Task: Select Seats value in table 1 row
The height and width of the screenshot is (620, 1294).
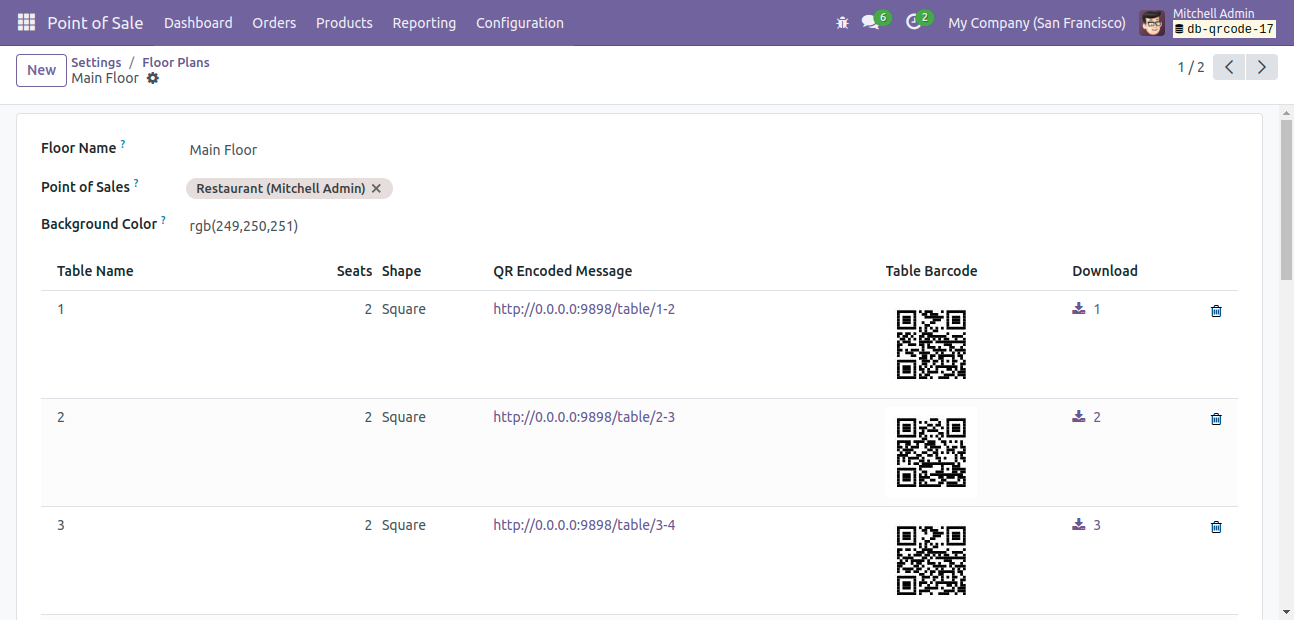Action: click(368, 309)
